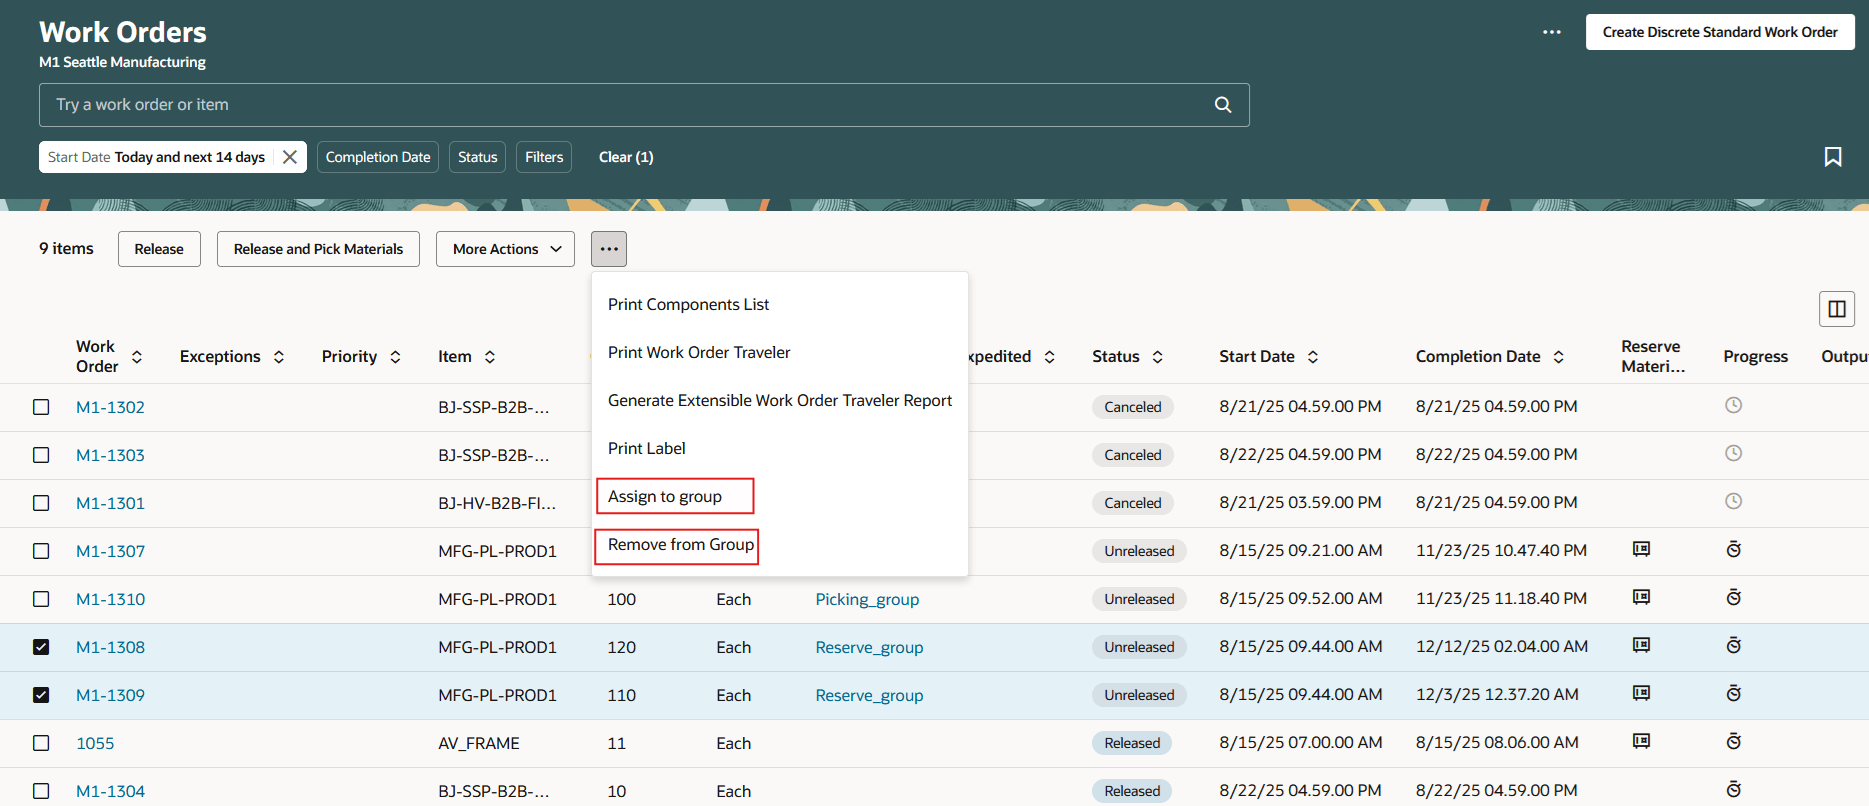Viewport: 1869px width, 806px height.
Task: Click the search magnifier icon
Action: (1222, 105)
